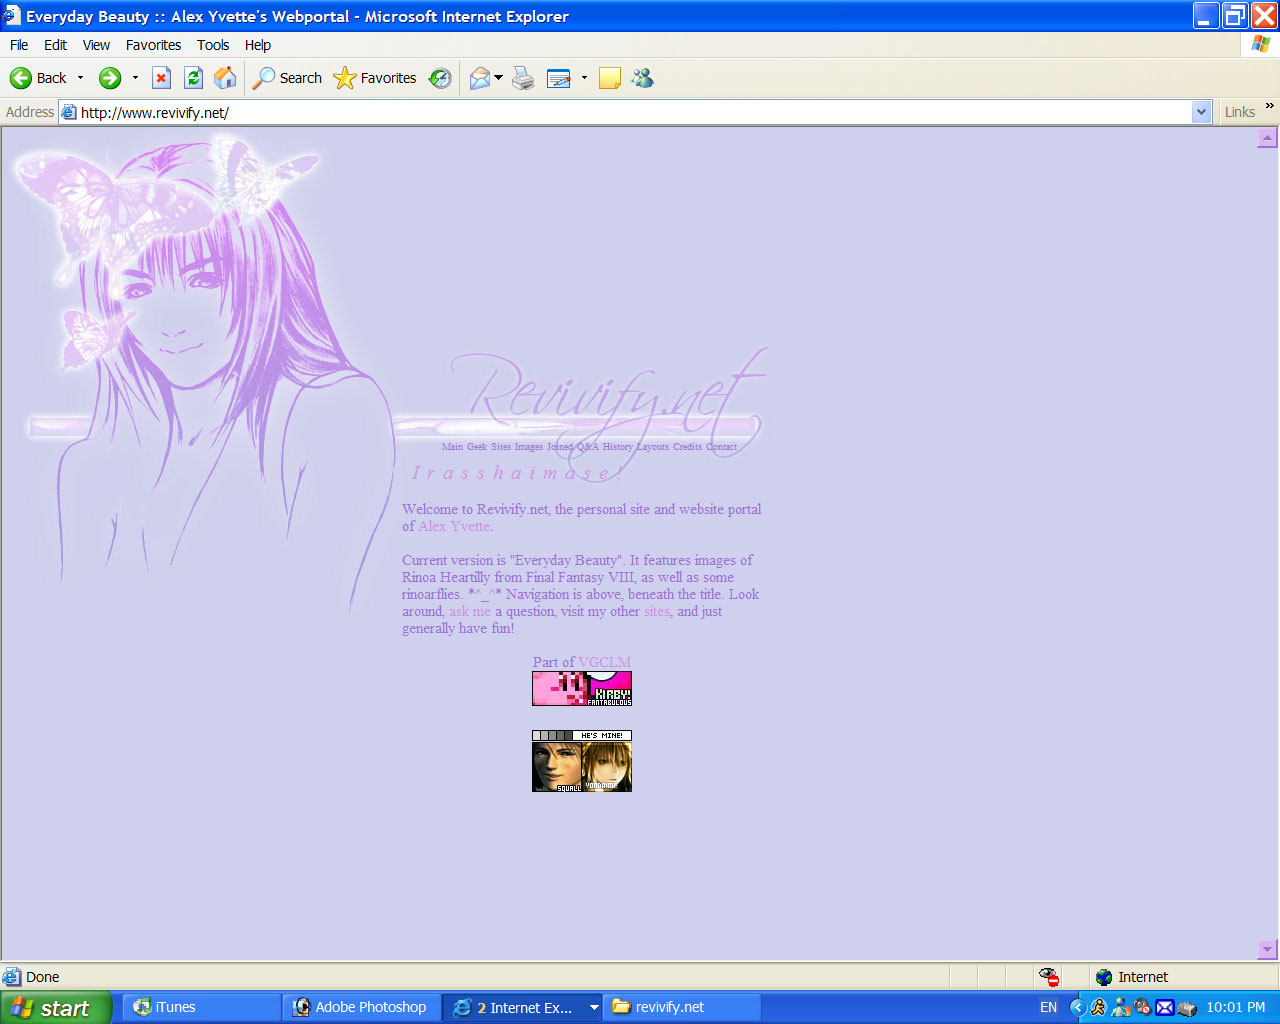Click the MSN Messenger tray icon
1280x1024 pixels.
tap(1120, 1007)
